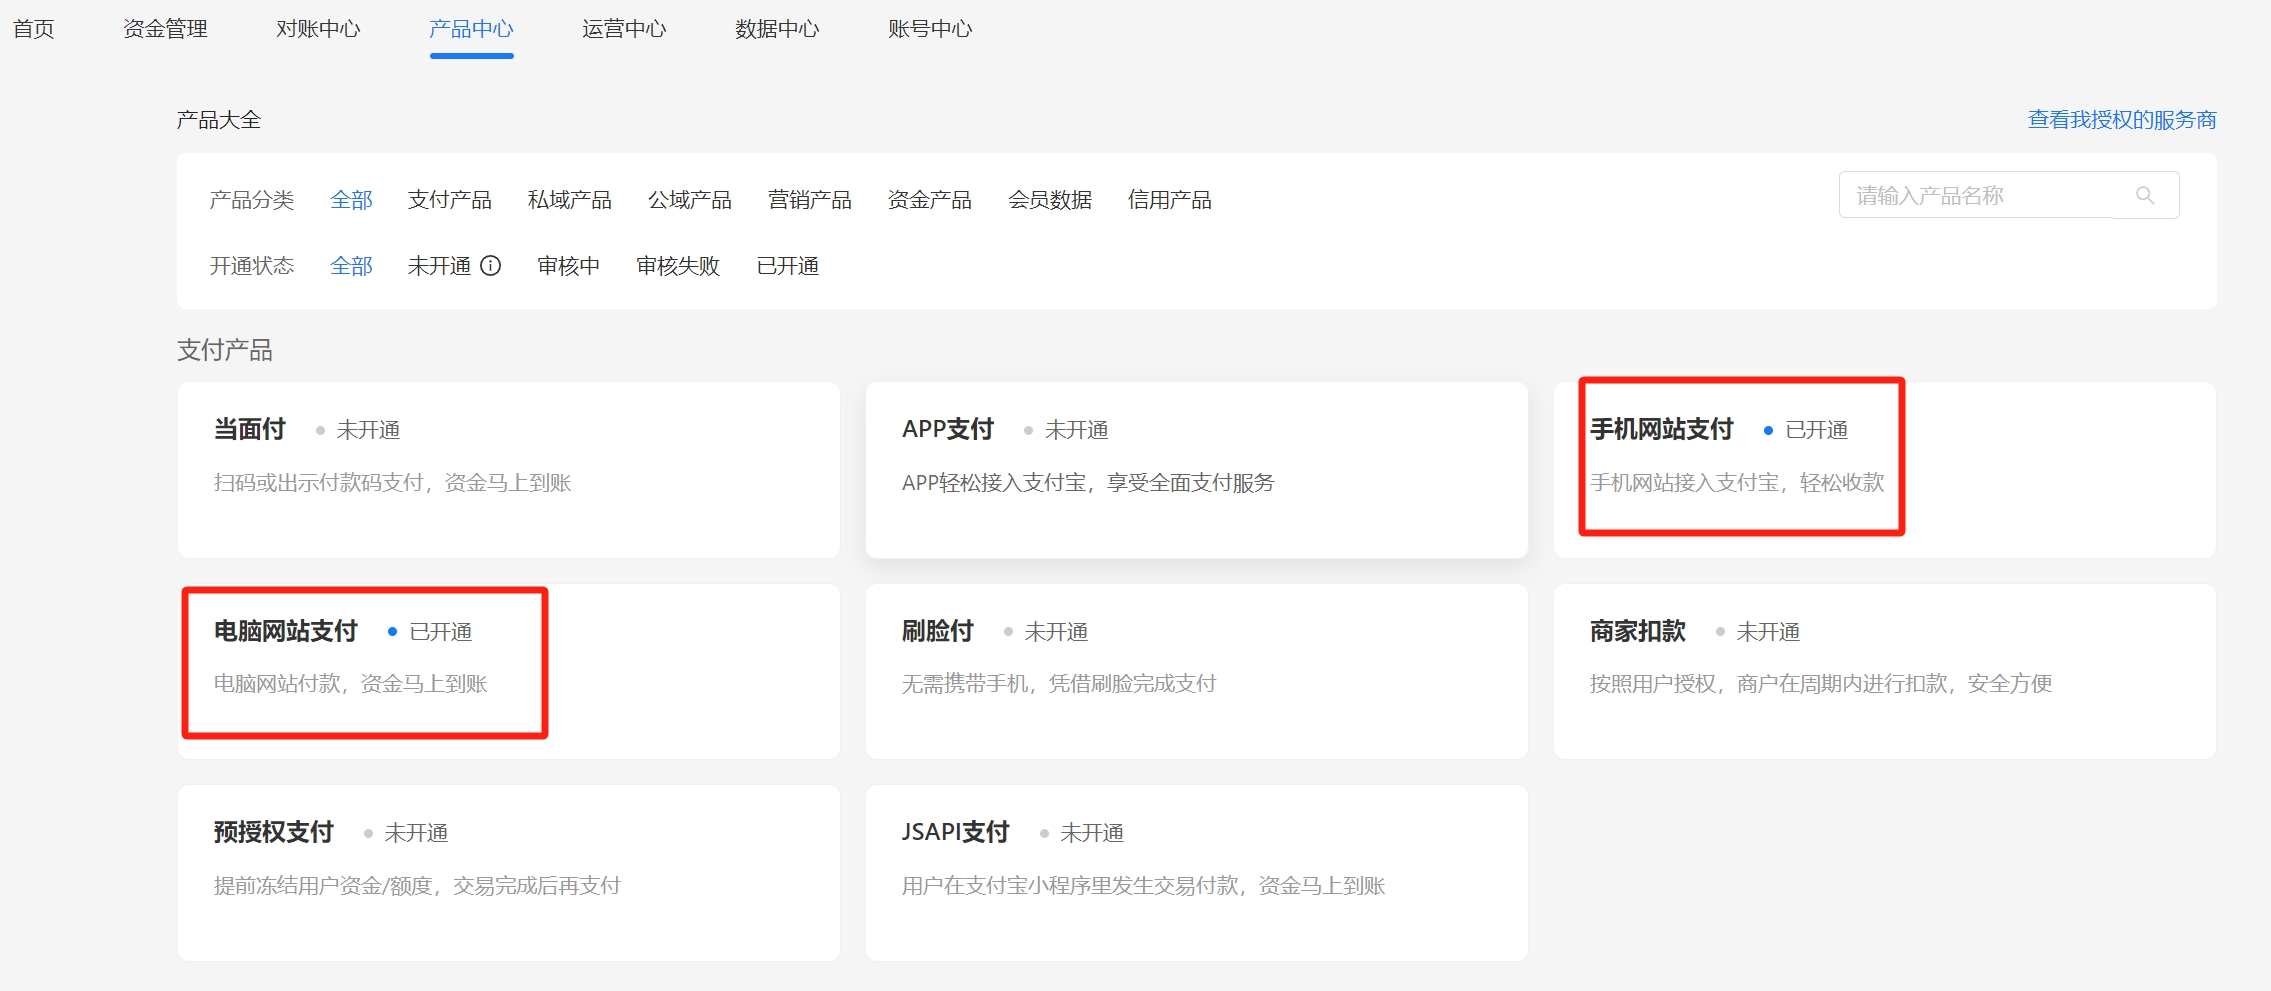This screenshot has width=2271, height=991.
Task: Open the 电脑网站支付 product card
Action: (x=508, y=671)
